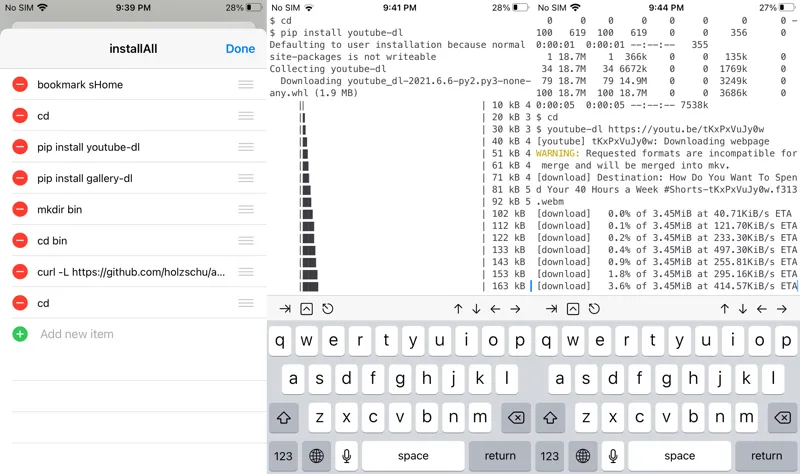Screen dimensions: 800x474
Task: Tap the 9:39 PM status bar clock
Action: tap(133, 8)
